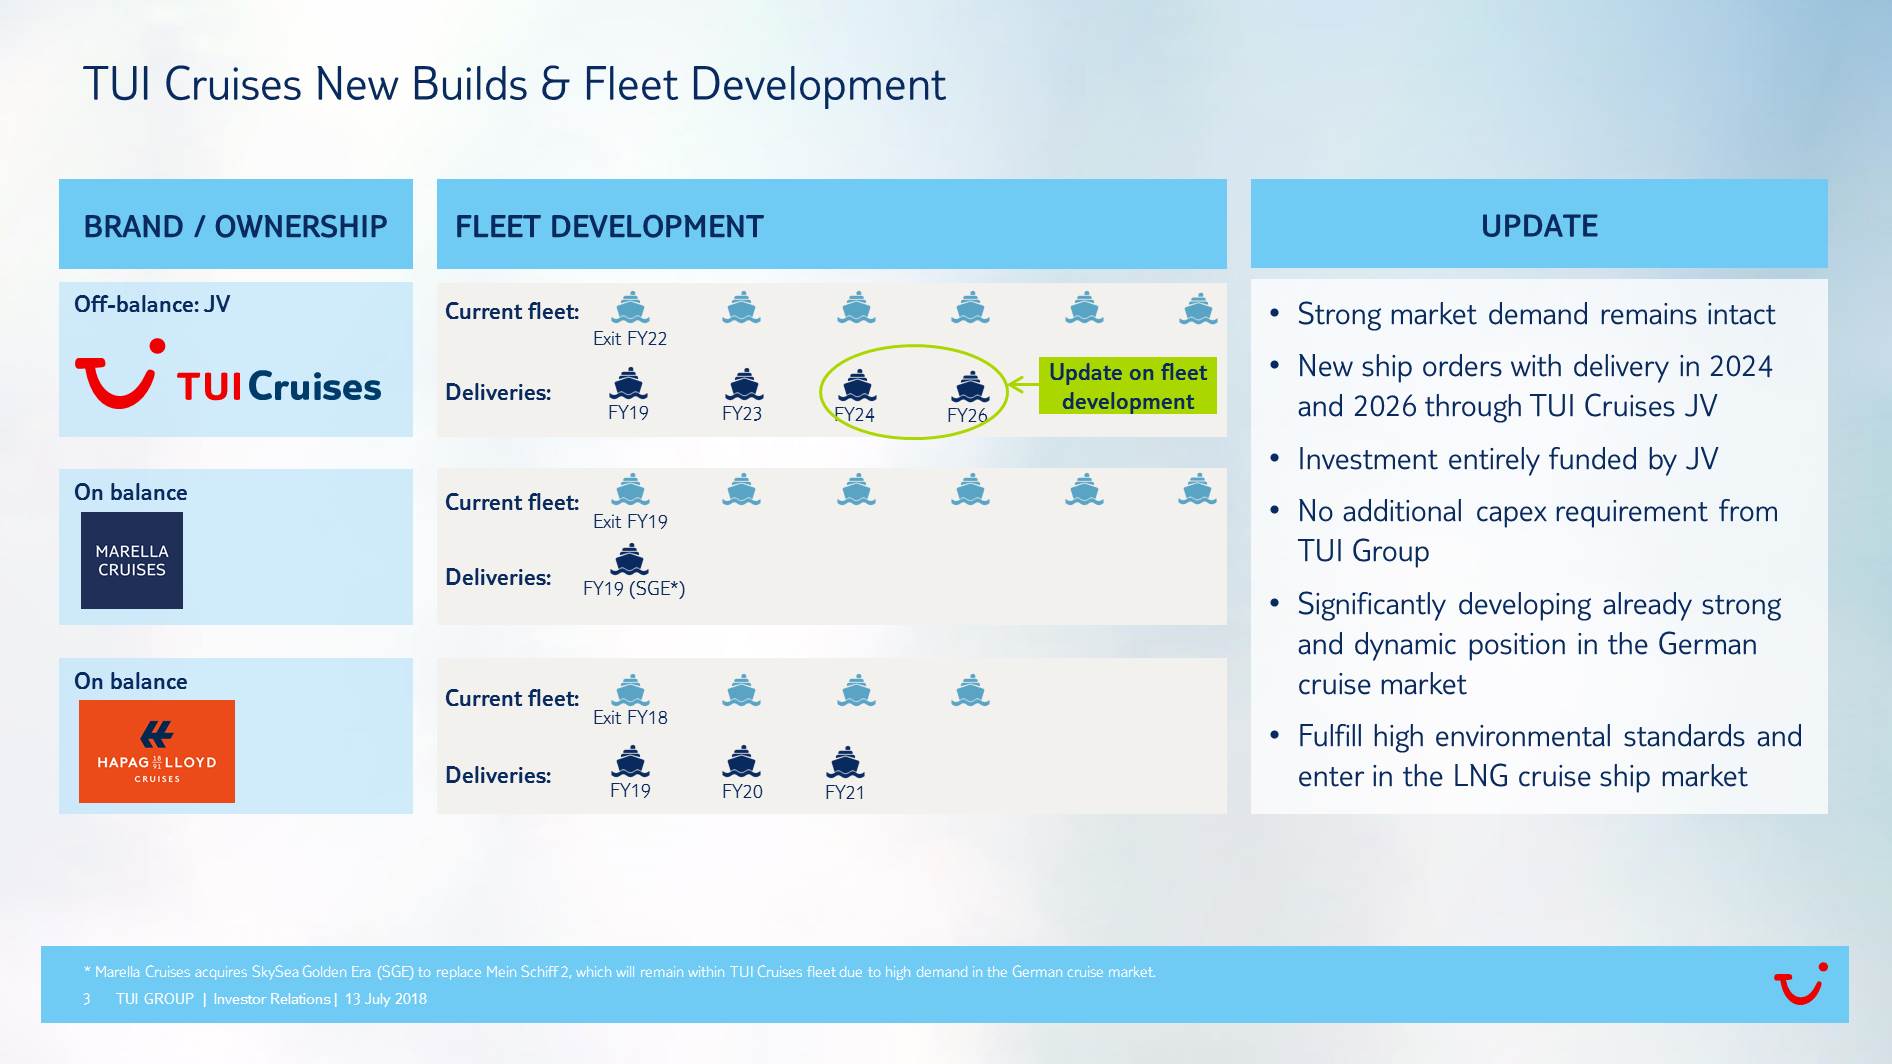Click the TUI Cruises ship above Exit FY22
The width and height of the screenshot is (1892, 1064).
tap(630, 308)
